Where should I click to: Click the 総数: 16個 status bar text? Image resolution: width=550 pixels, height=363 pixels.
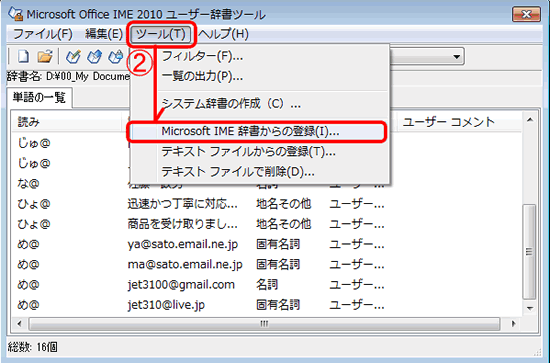point(33,347)
